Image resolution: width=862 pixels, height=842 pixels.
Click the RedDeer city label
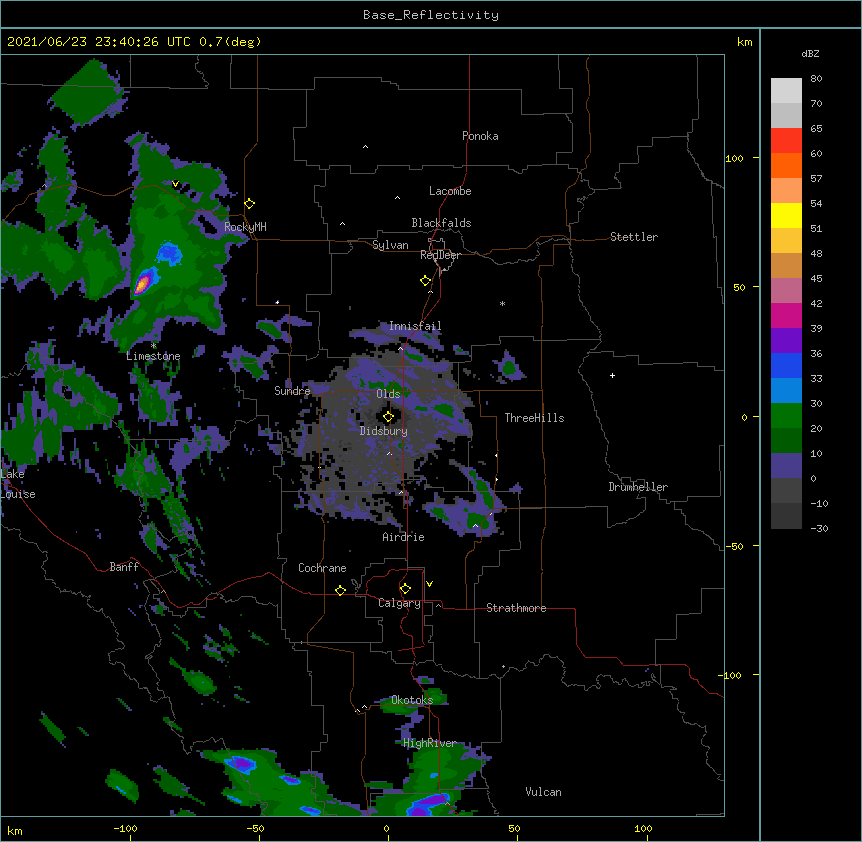point(440,255)
